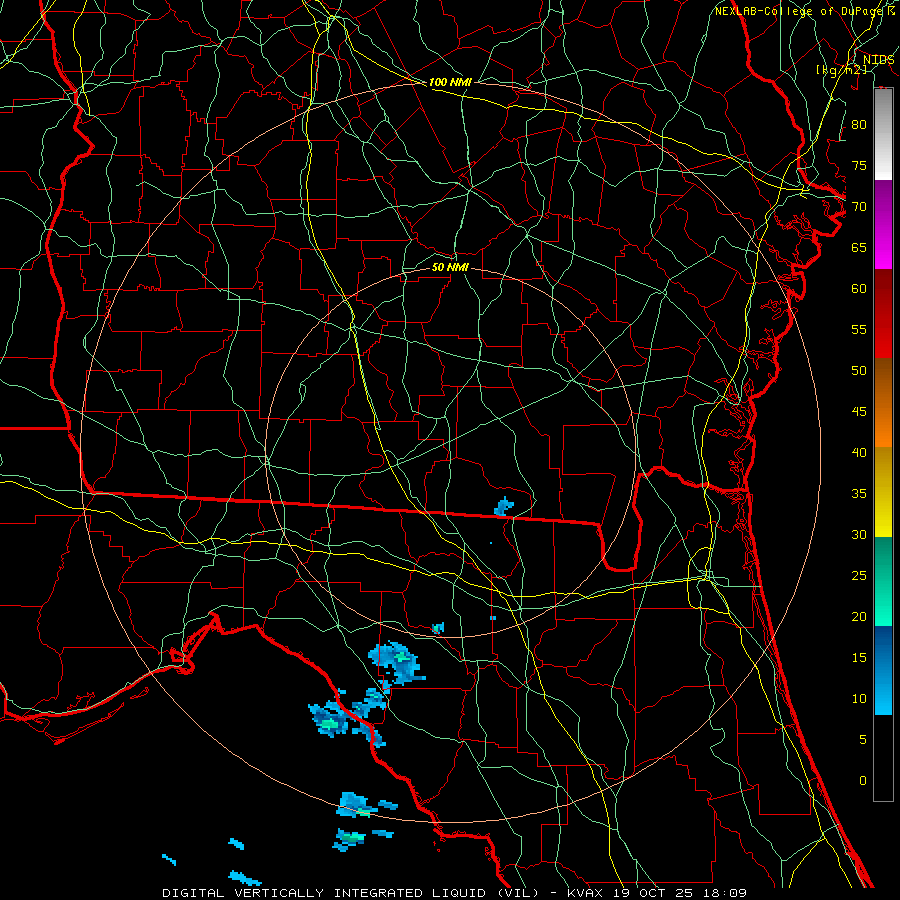The height and width of the screenshot is (900, 900).
Task: Click the large echo cluster just outside the 50 NMI ring
Action: pyautogui.click(x=396, y=664)
